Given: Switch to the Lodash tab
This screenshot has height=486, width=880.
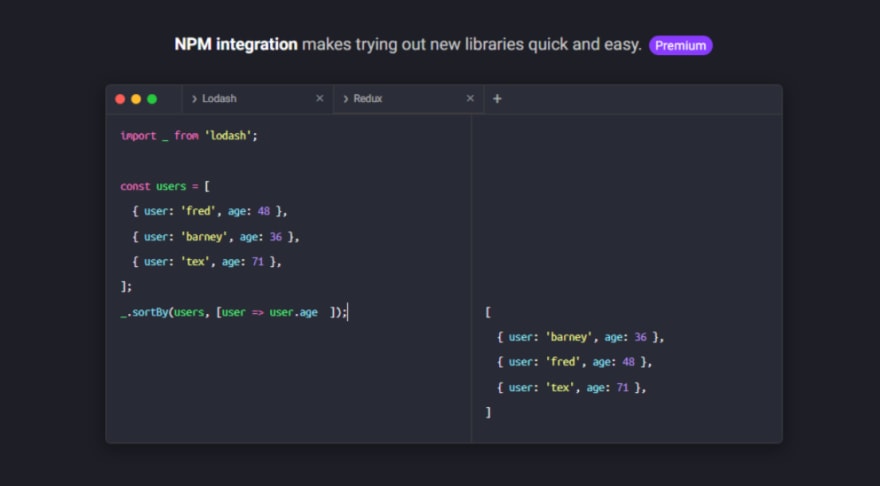Looking at the screenshot, I should point(257,99).
